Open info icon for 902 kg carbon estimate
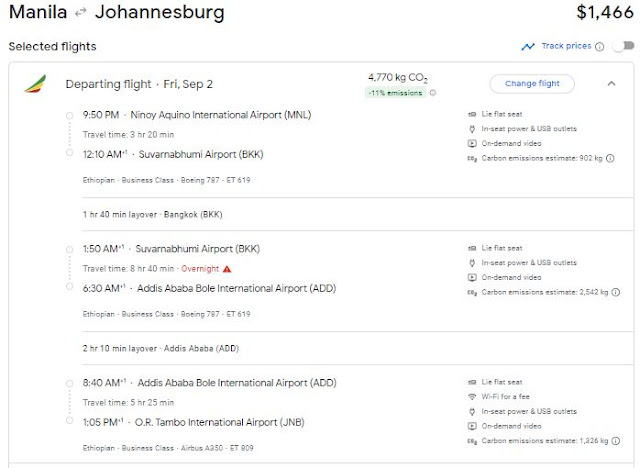This screenshot has width=640, height=468. click(x=610, y=158)
